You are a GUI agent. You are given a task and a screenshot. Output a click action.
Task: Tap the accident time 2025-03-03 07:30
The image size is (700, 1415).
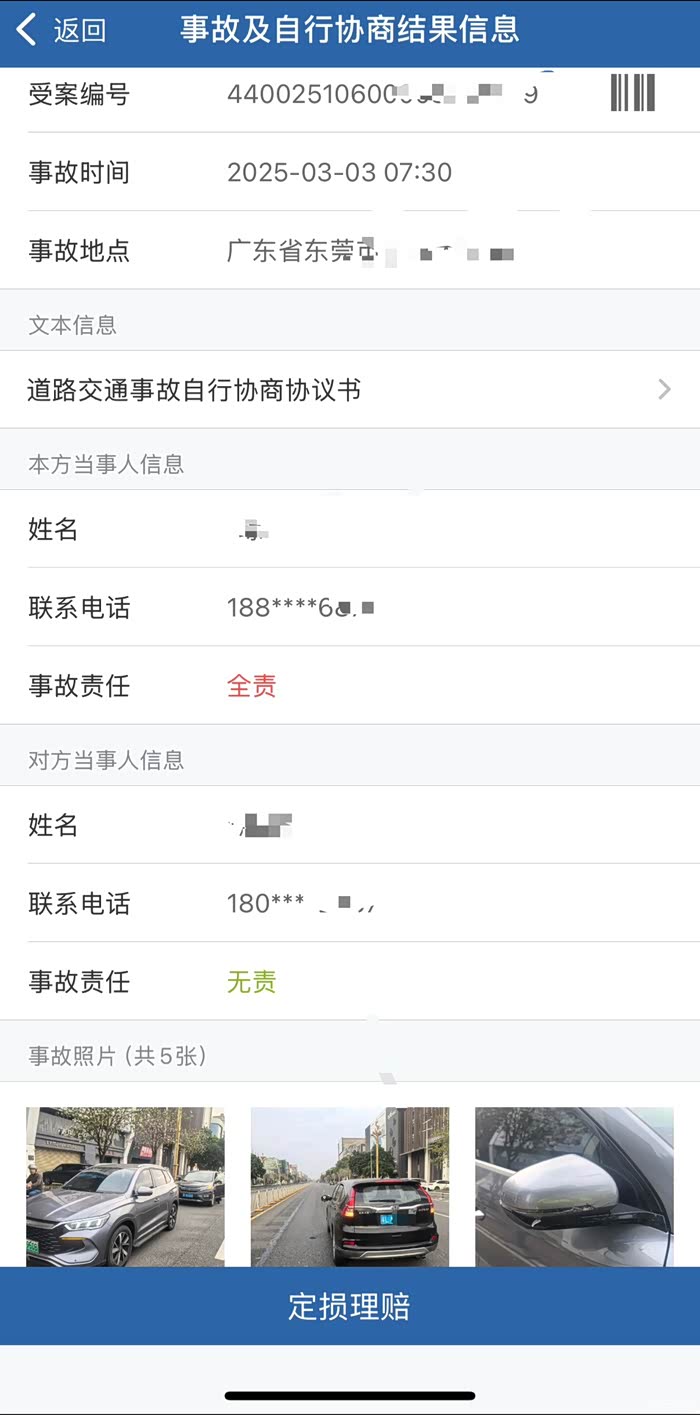[x=339, y=172]
